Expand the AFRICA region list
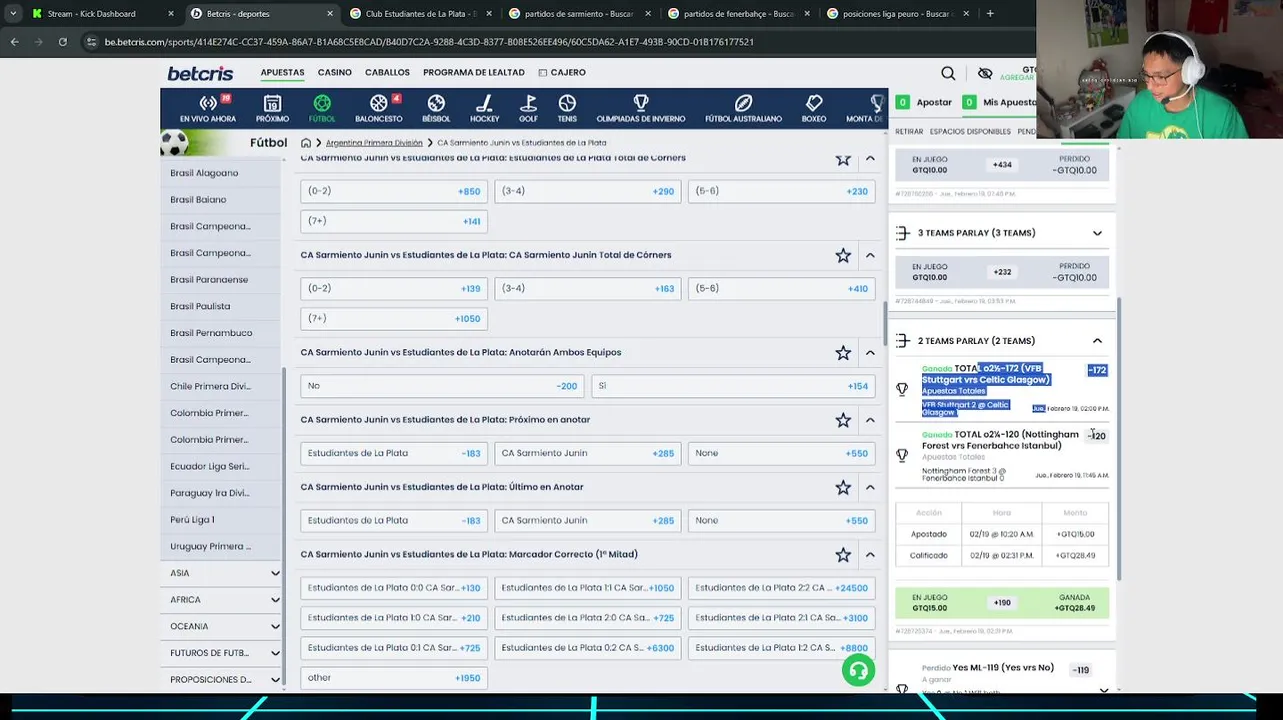 pyautogui.click(x=275, y=600)
